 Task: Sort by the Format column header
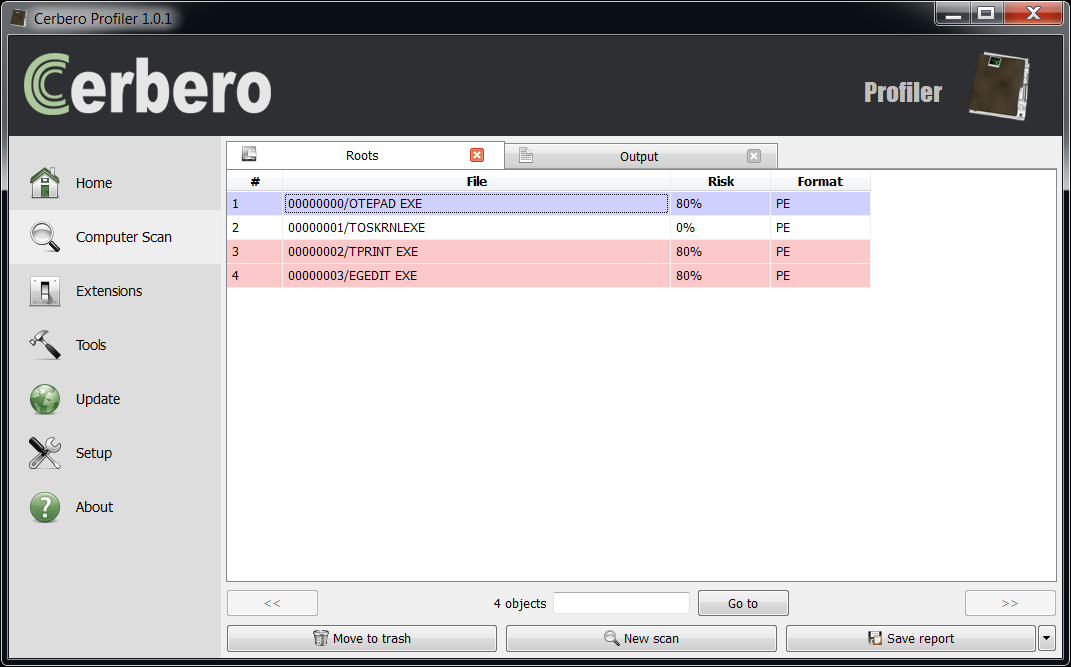[x=820, y=182]
